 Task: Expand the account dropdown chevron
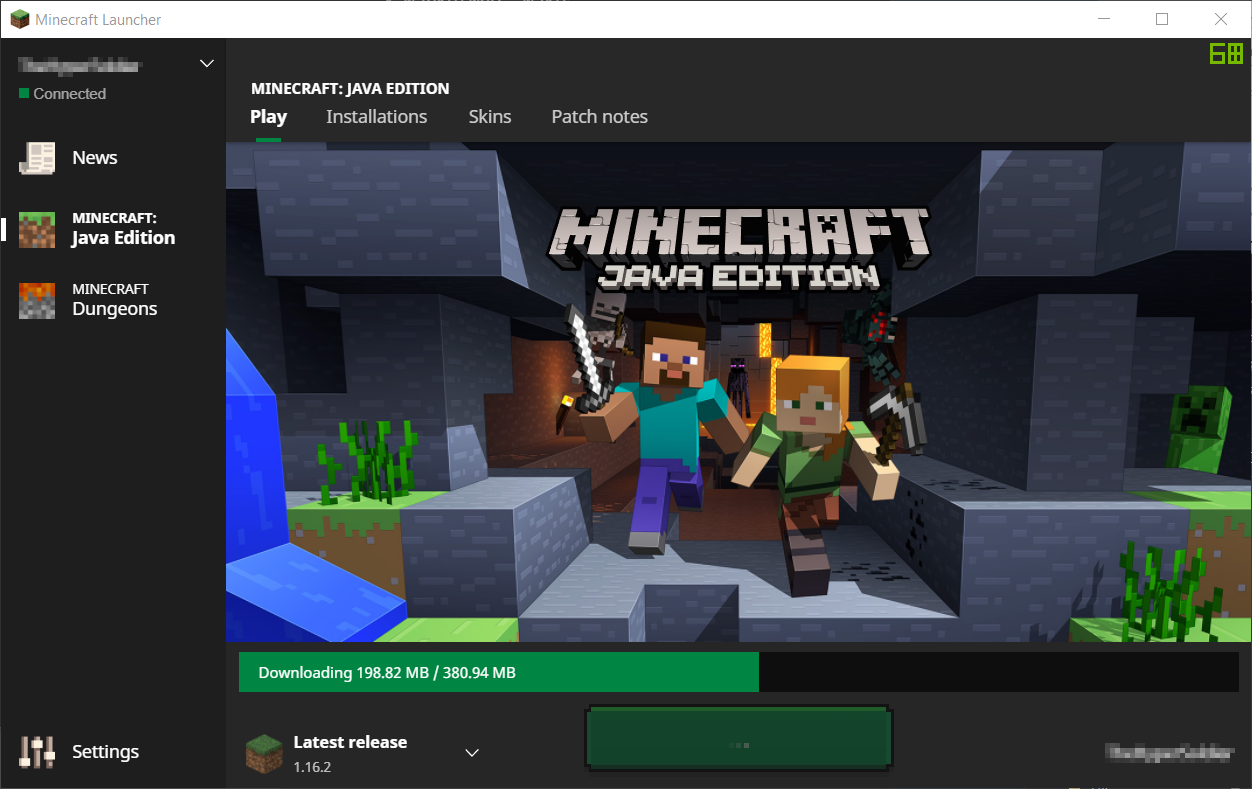pos(207,64)
